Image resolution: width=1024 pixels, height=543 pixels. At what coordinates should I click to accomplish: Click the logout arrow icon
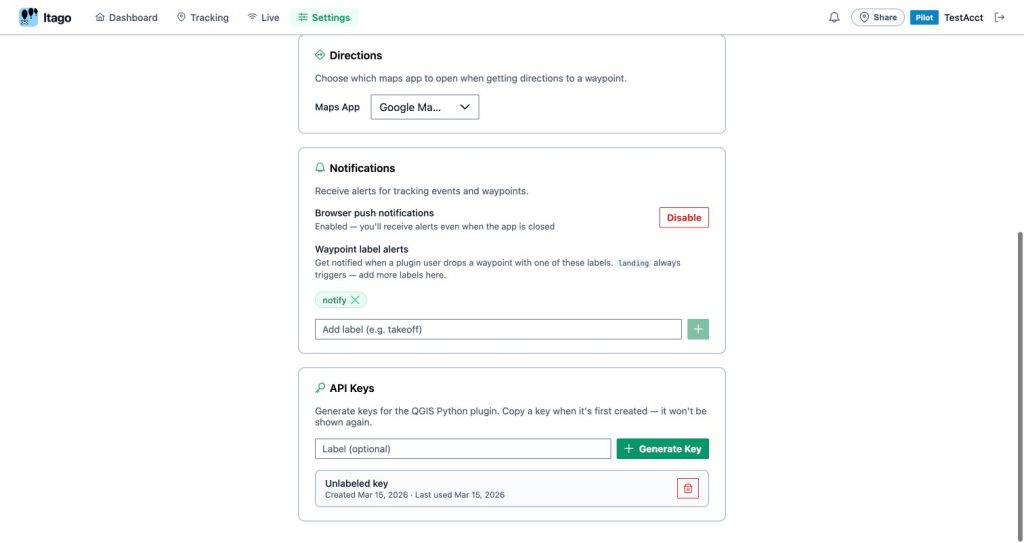(x=999, y=17)
